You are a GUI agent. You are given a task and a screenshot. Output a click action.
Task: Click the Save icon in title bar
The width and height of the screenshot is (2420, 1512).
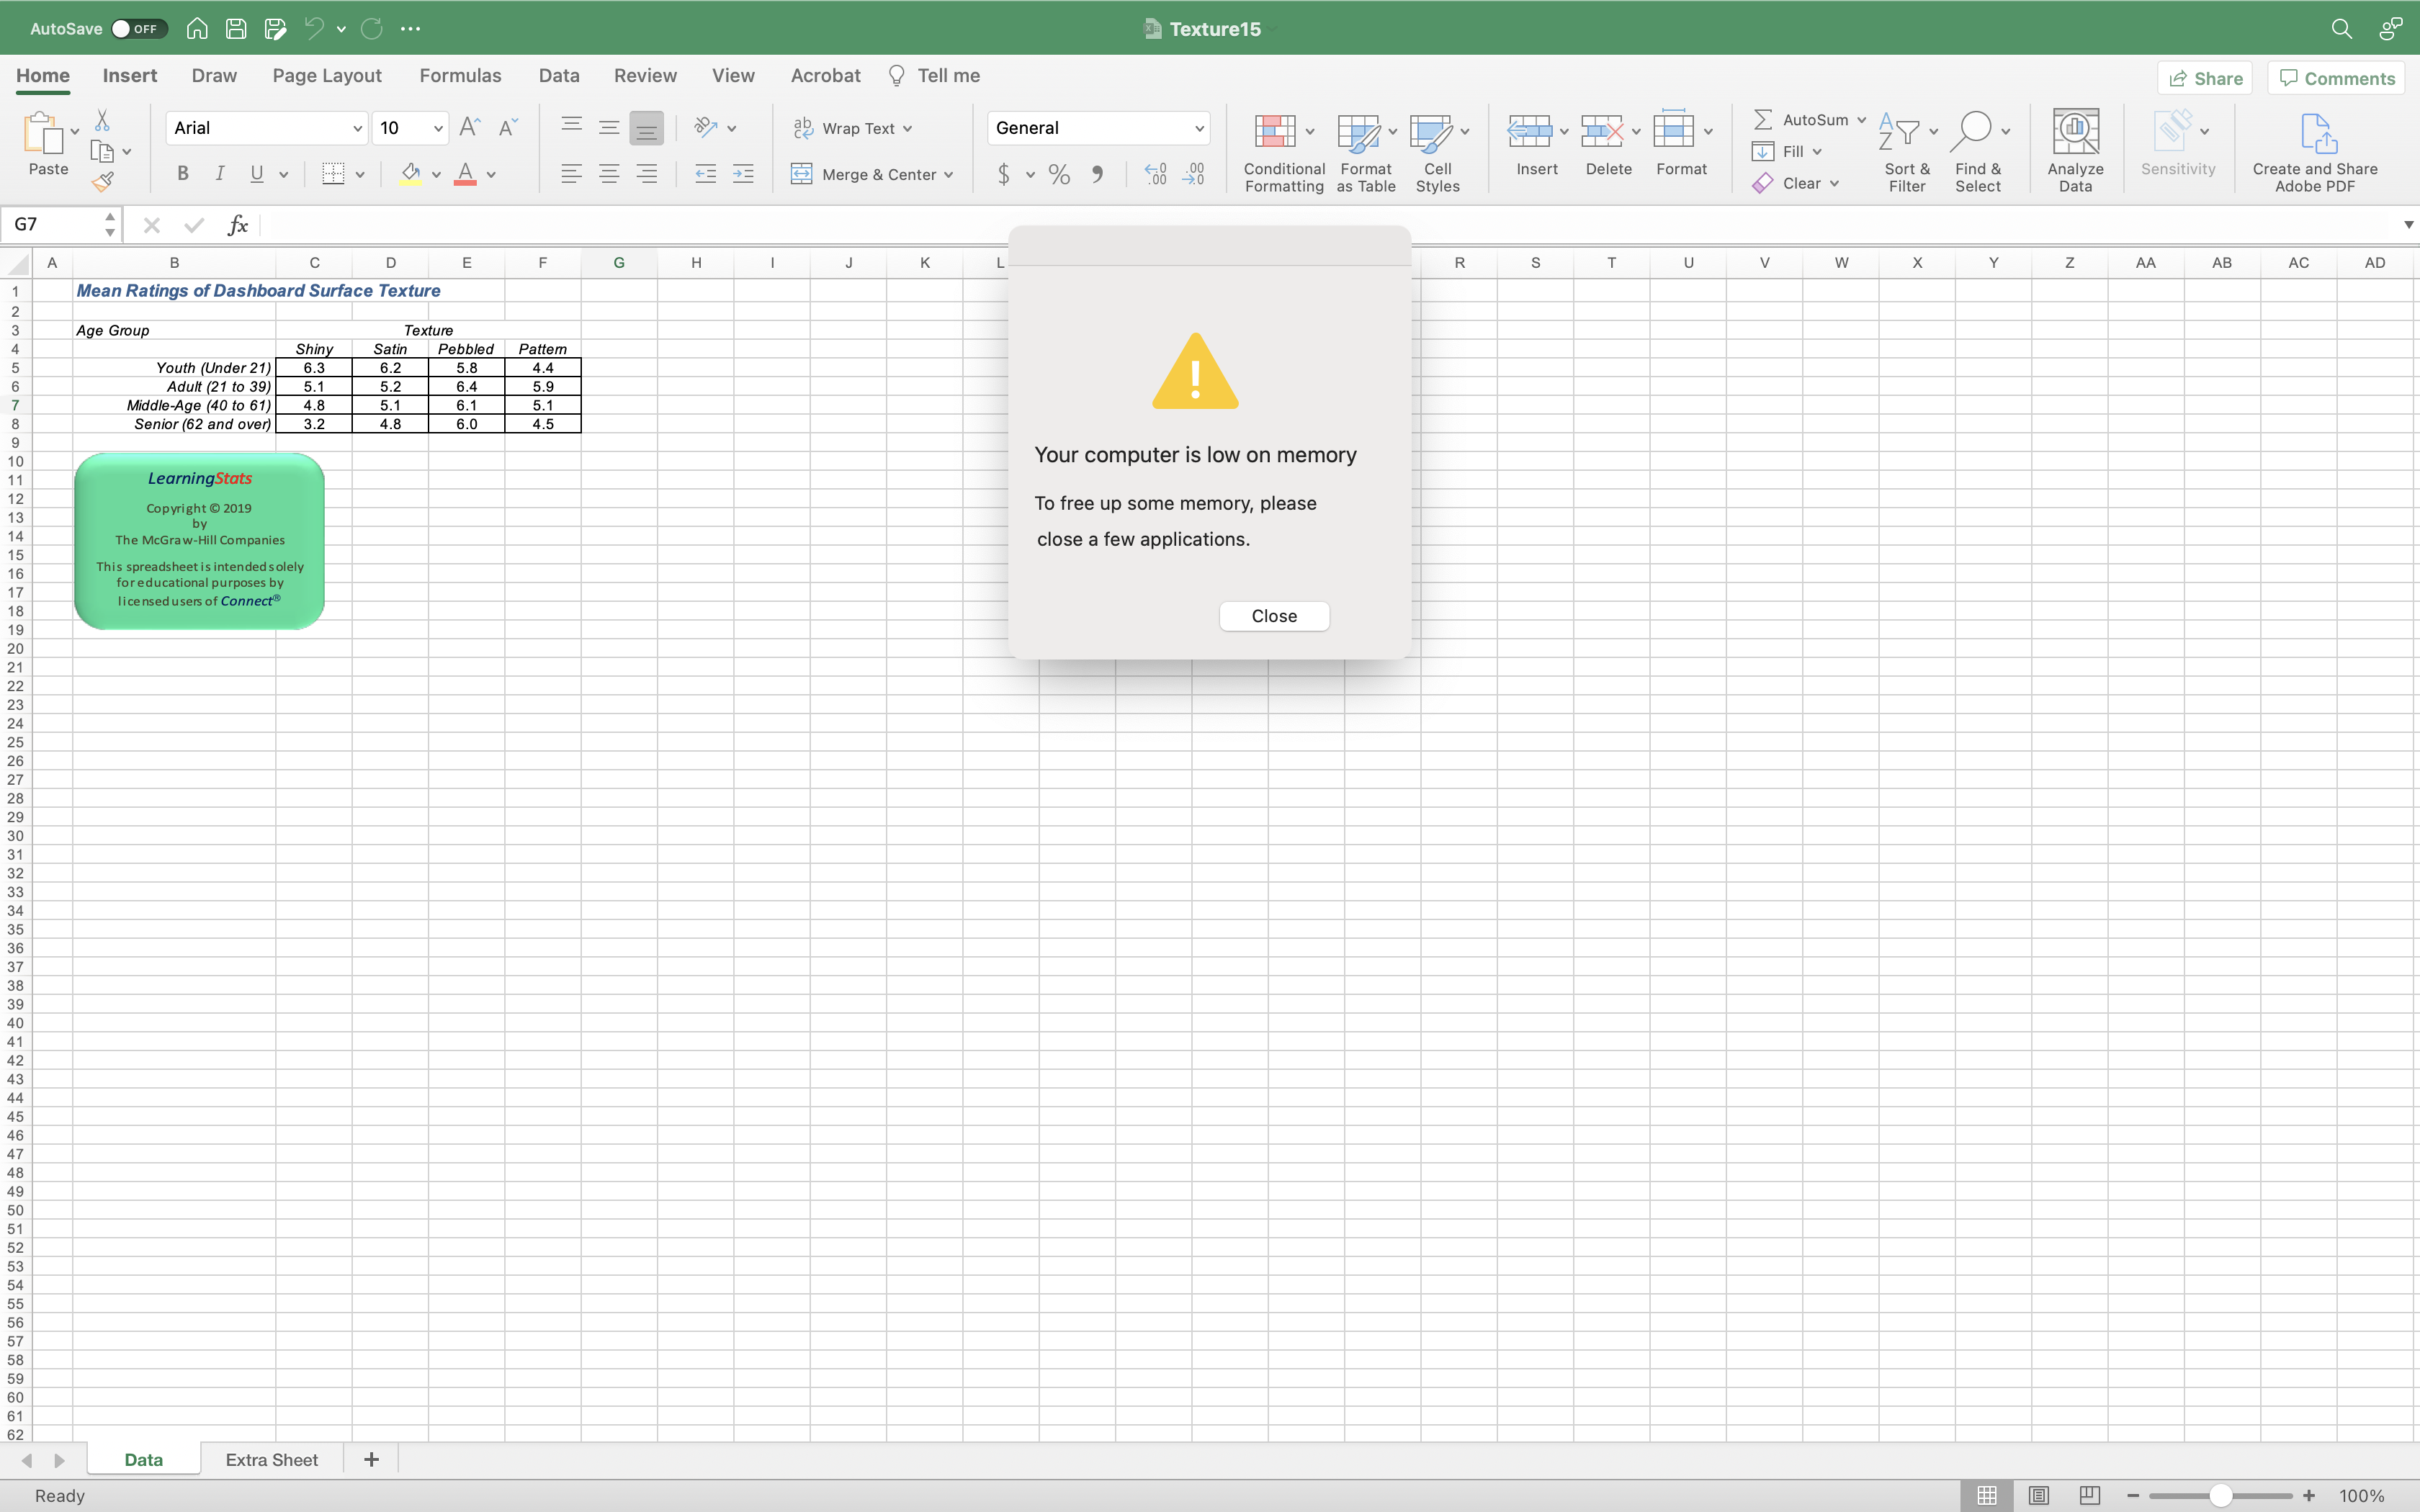(x=236, y=29)
